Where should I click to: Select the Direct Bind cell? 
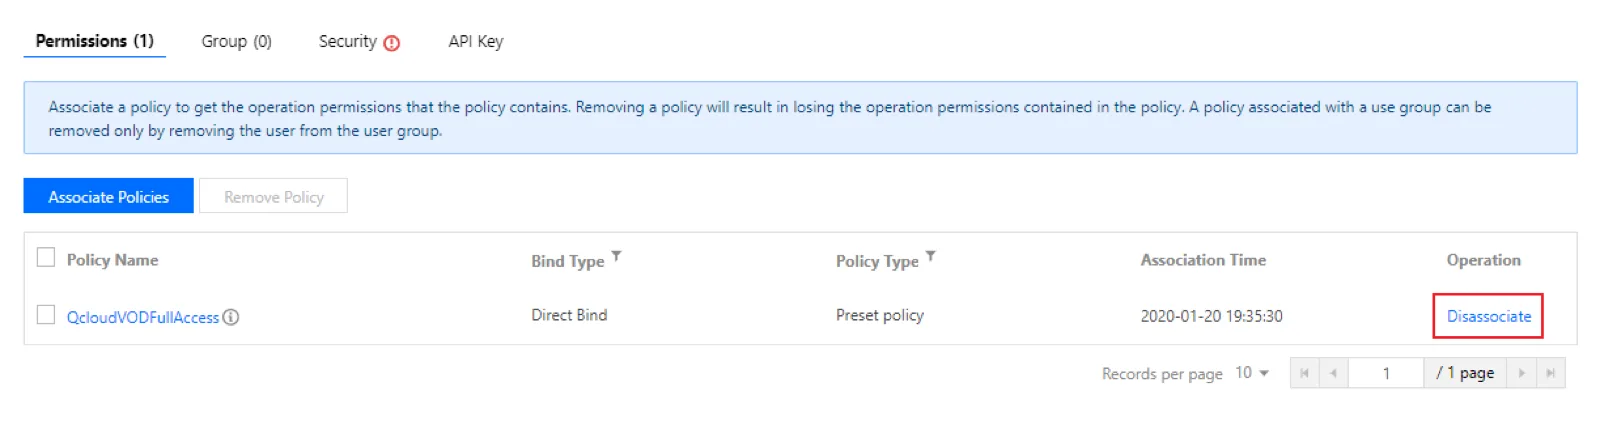[x=569, y=315]
